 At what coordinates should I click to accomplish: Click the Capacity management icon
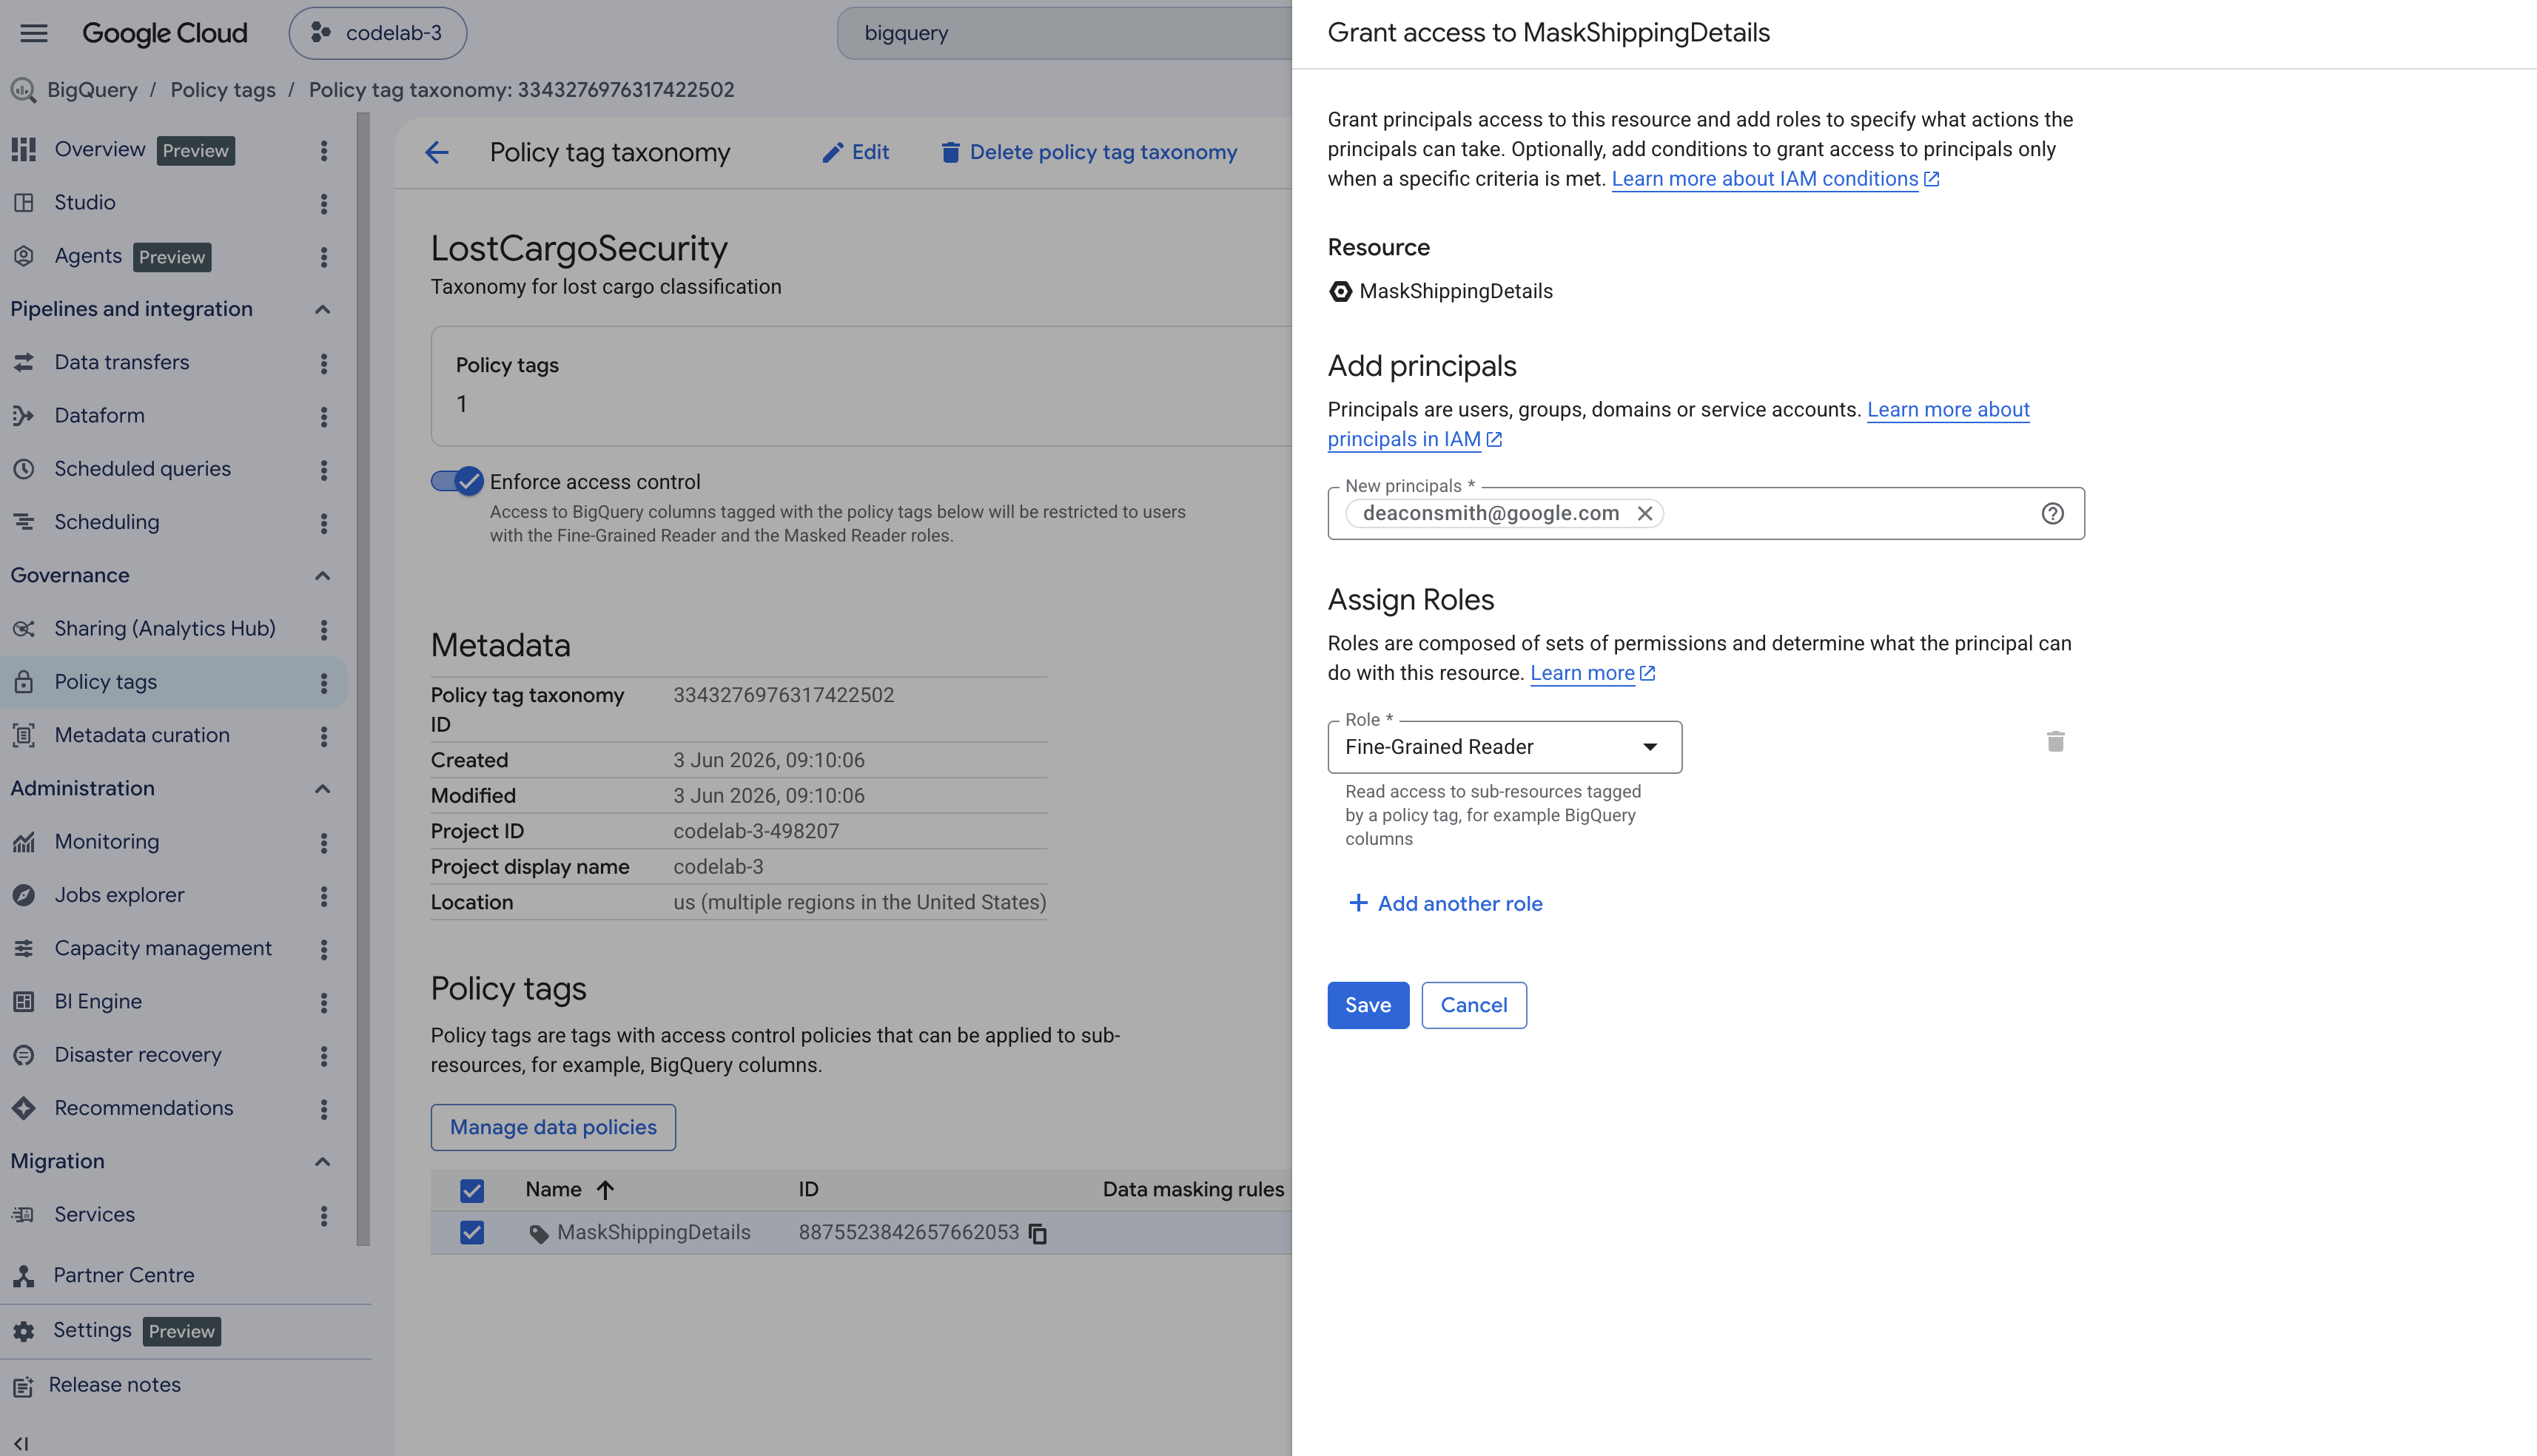(x=24, y=948)
